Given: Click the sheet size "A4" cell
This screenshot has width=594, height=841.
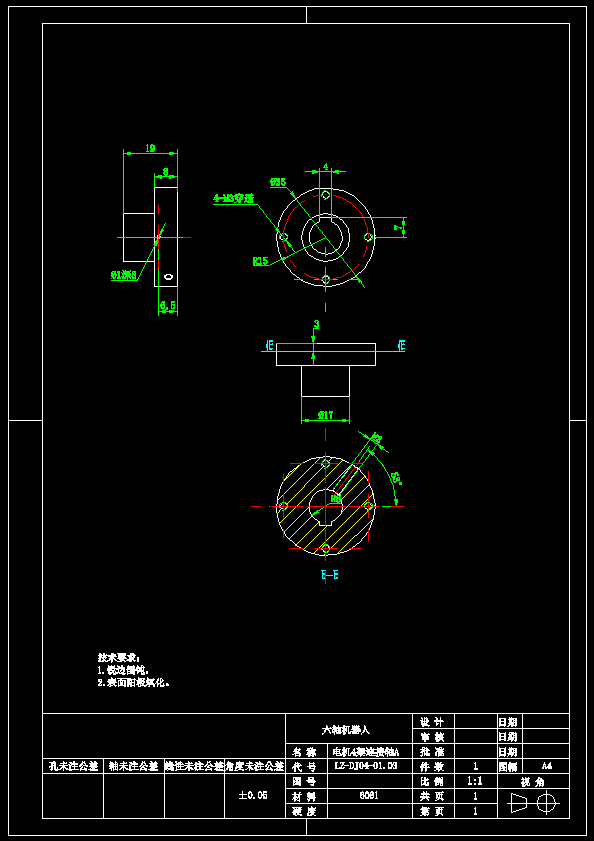Looking at the screenshot, I should coord(546,766).
